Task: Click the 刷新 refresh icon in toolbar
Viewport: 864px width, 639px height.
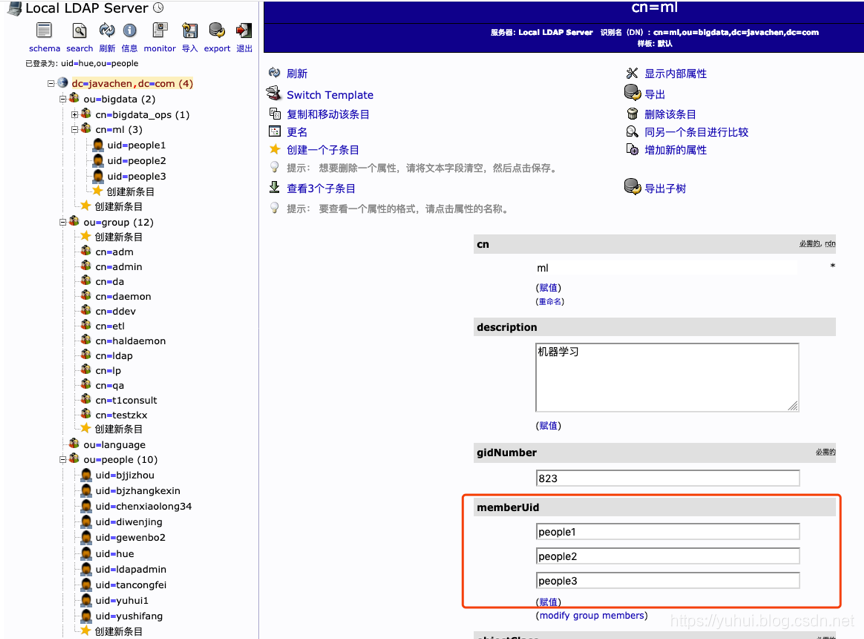Action: tap(107, 30)
